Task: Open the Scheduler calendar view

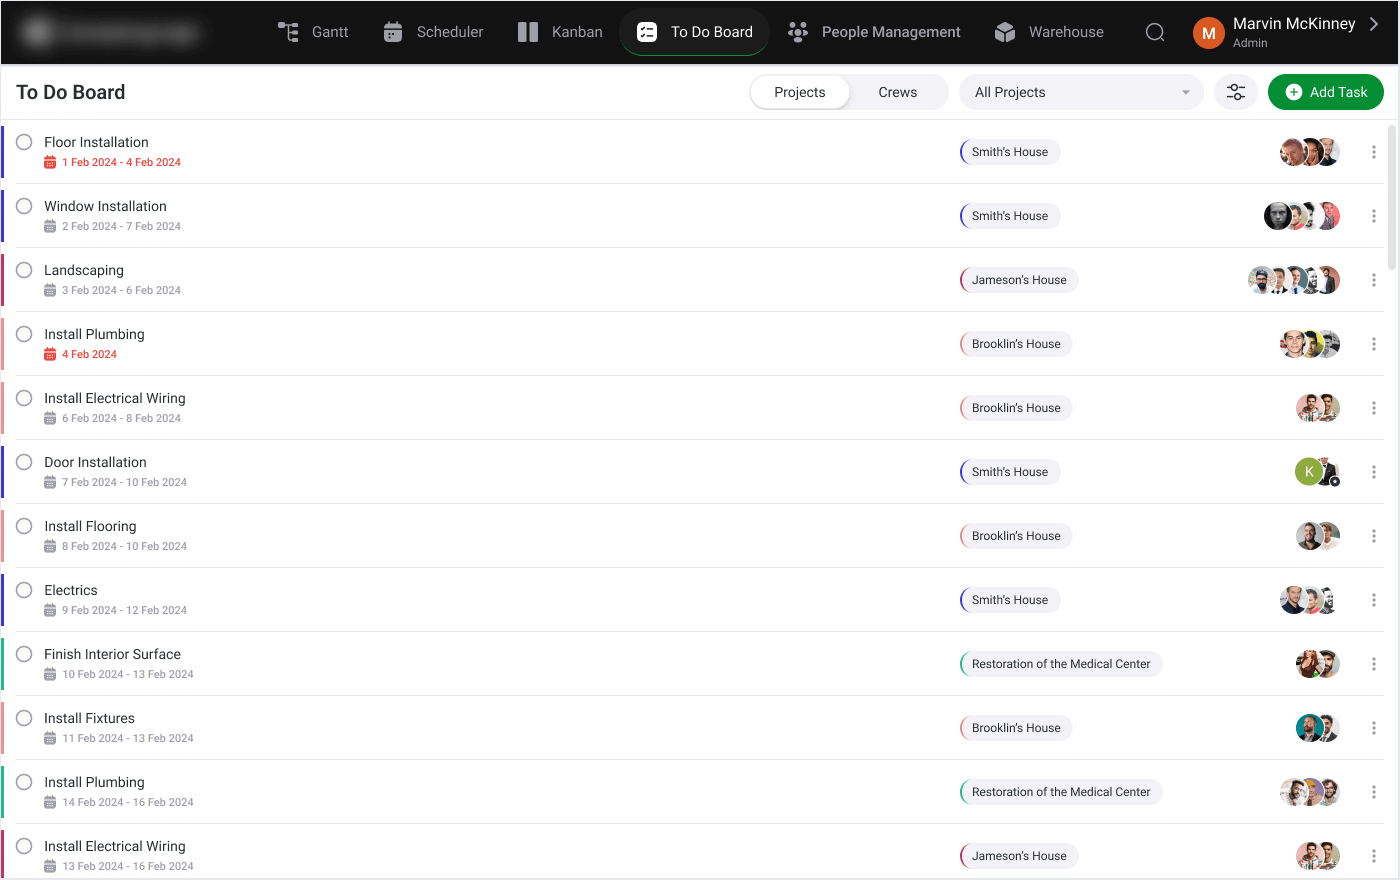Action: coord(433,32)
